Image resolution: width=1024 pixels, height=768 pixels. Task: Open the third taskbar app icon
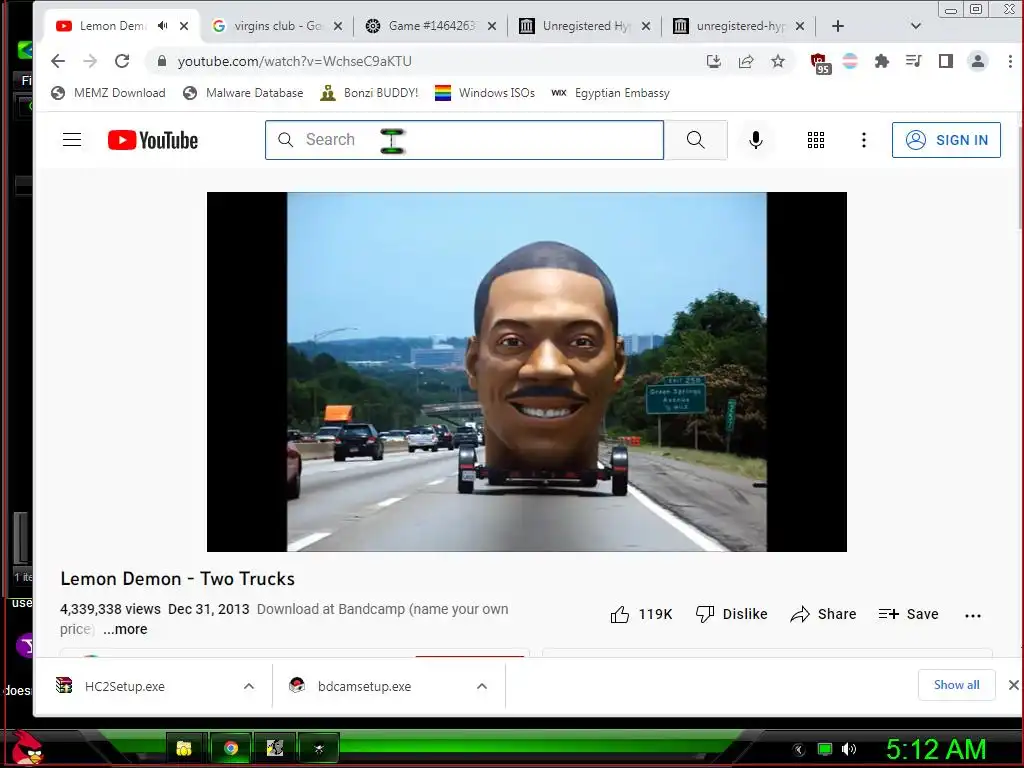[x=275, y=748]
